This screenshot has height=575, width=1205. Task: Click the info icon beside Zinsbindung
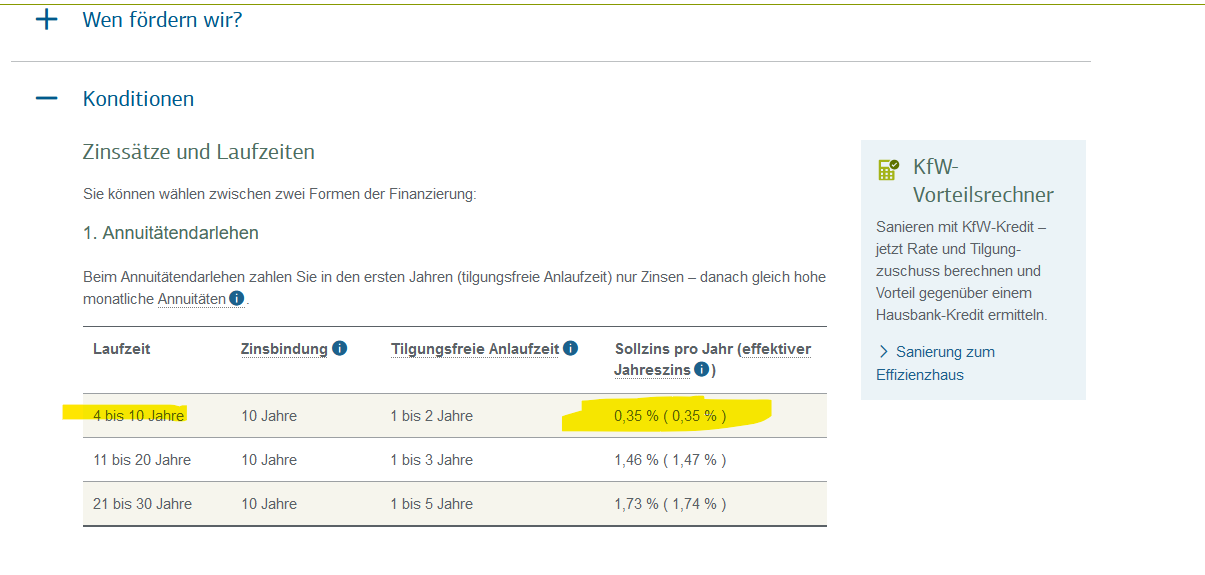click(x=340, y=348)
